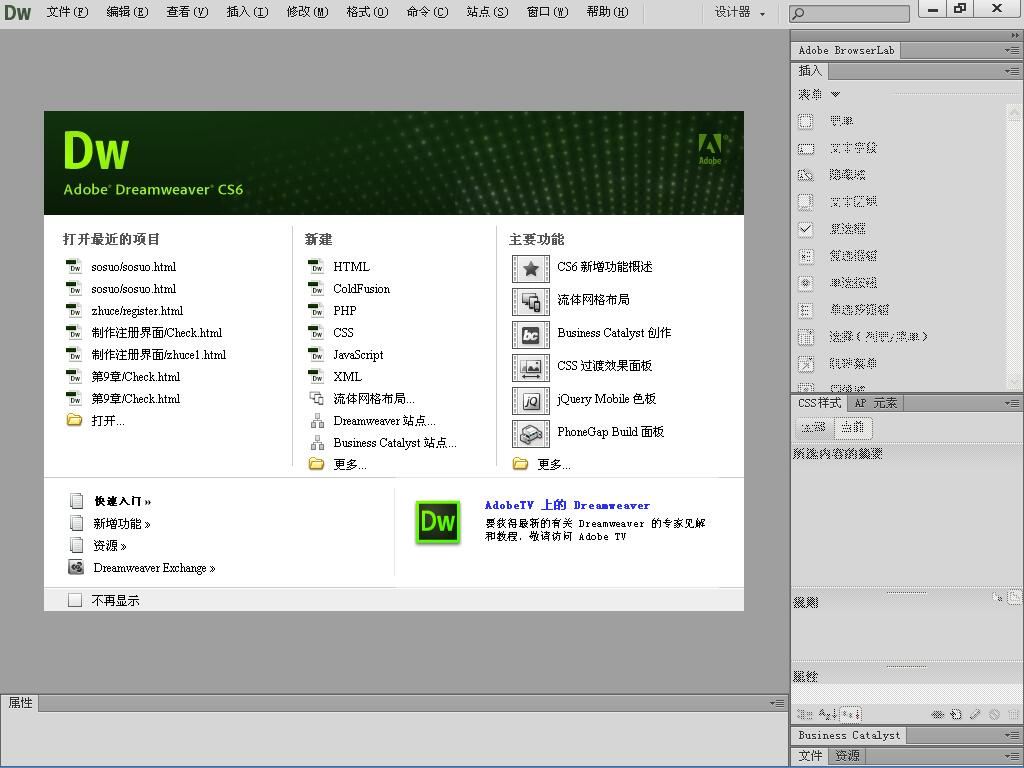Screen dimensions: 1024x768
Task: Show category view in CSS properties pane
Action: click(805, 714)
